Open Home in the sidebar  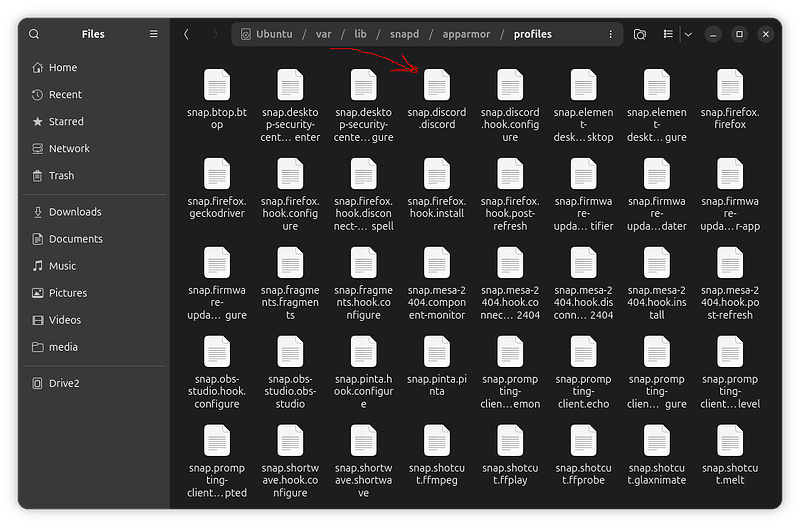pyautogui.click(x=62, y=67)
